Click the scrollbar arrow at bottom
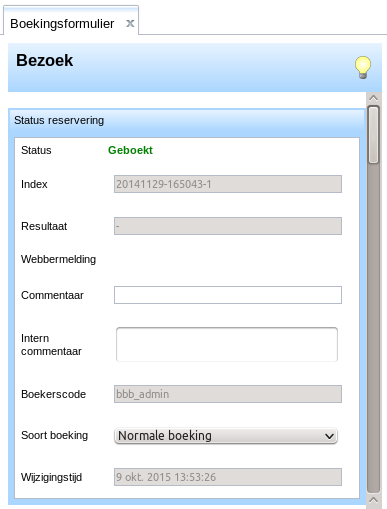Viewport: 387px width, 509px height. (373, 500)
